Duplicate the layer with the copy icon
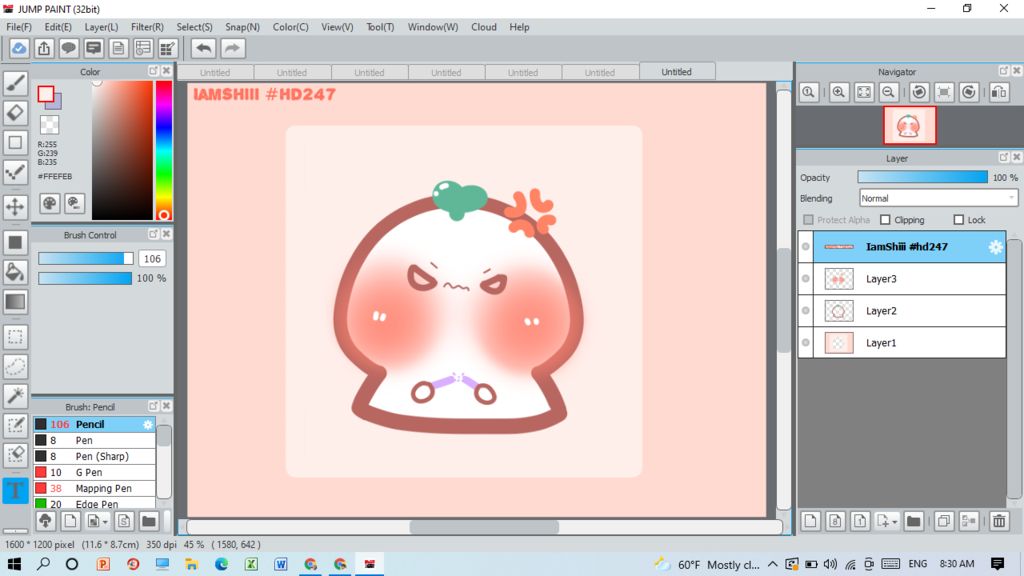Viewport: 1024px width, 576px height. (944, 520)
